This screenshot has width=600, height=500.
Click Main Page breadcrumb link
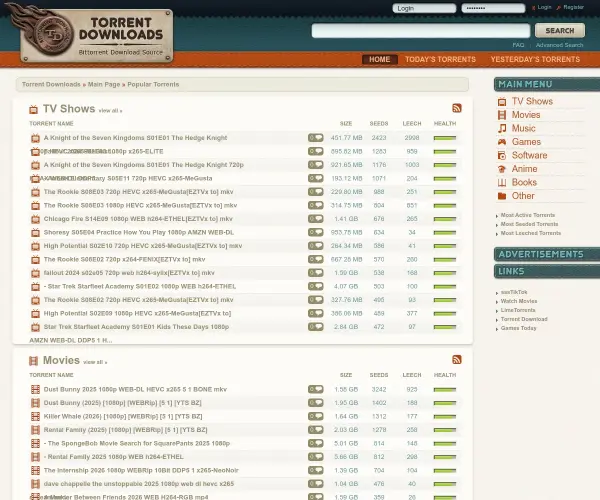click(104, 85)
